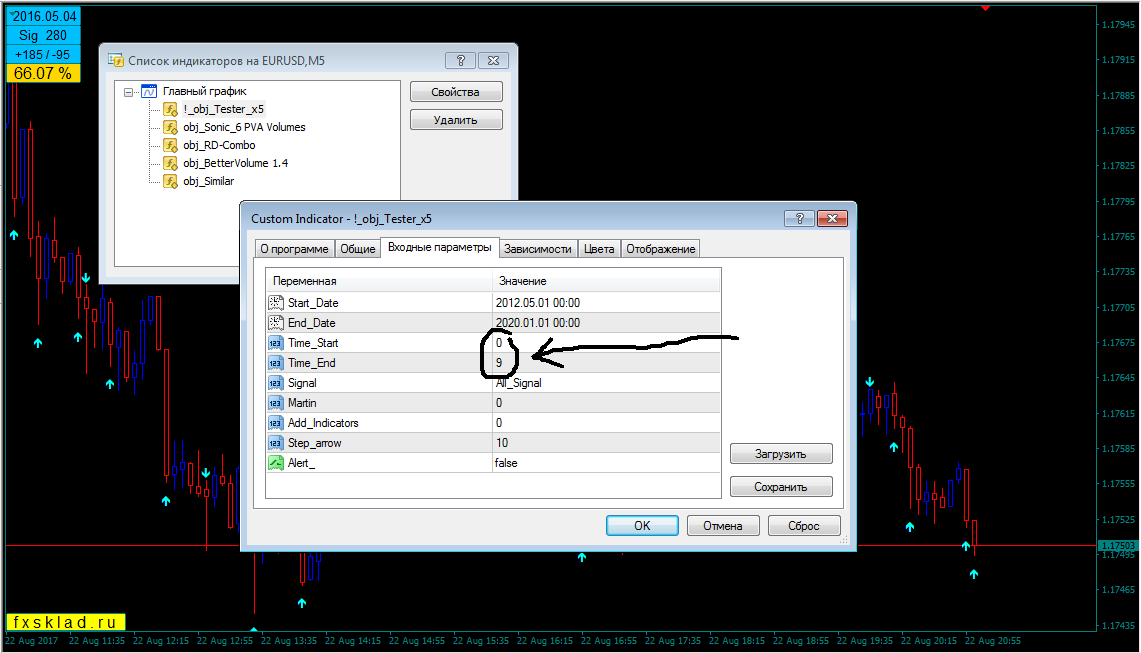Click the Start_Date datetime variable icon
Screen dimensions: 1141x653
[276, 303]
